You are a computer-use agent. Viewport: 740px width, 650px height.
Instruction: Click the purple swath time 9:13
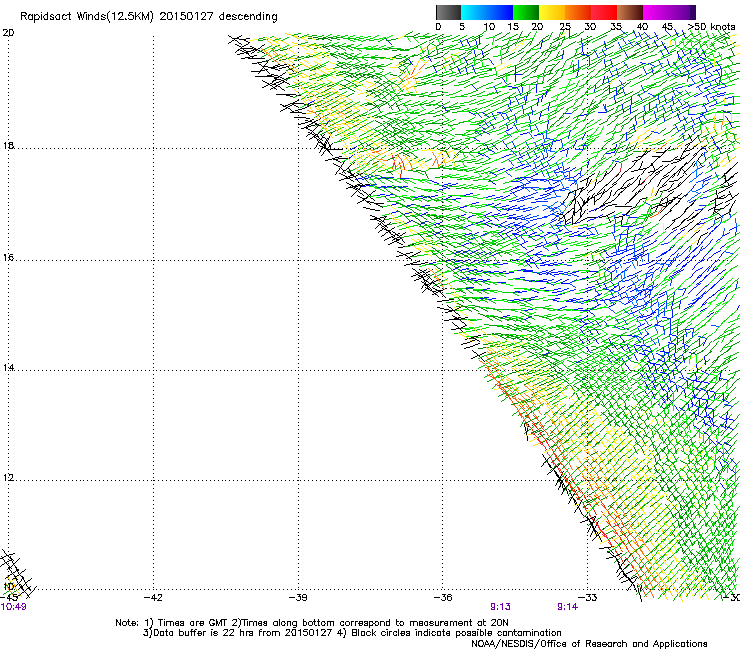coord(500,607)
